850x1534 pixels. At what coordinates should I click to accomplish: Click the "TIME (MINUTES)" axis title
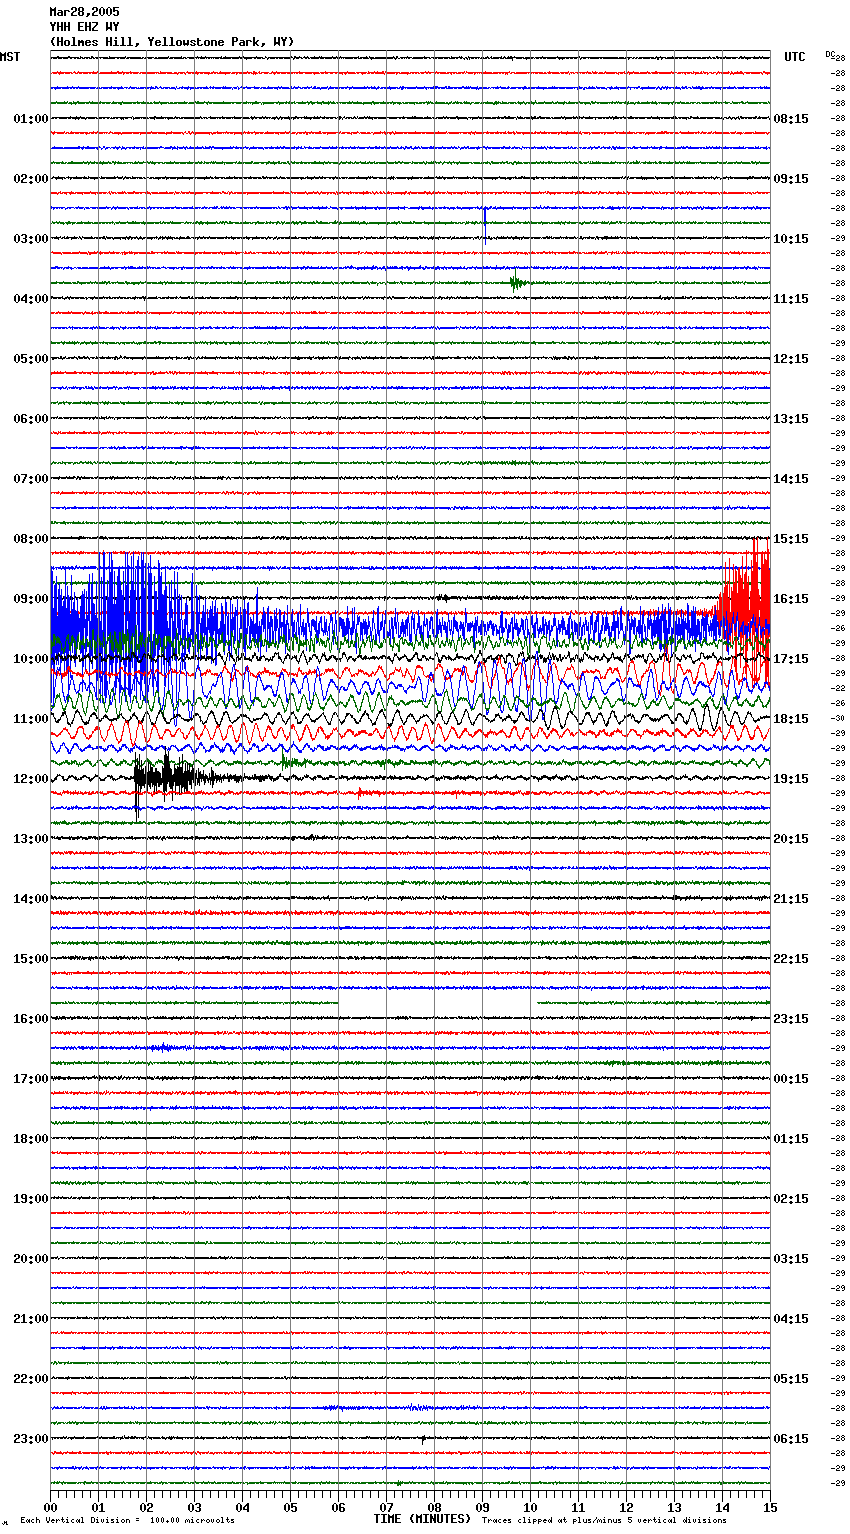point(422,1519)
